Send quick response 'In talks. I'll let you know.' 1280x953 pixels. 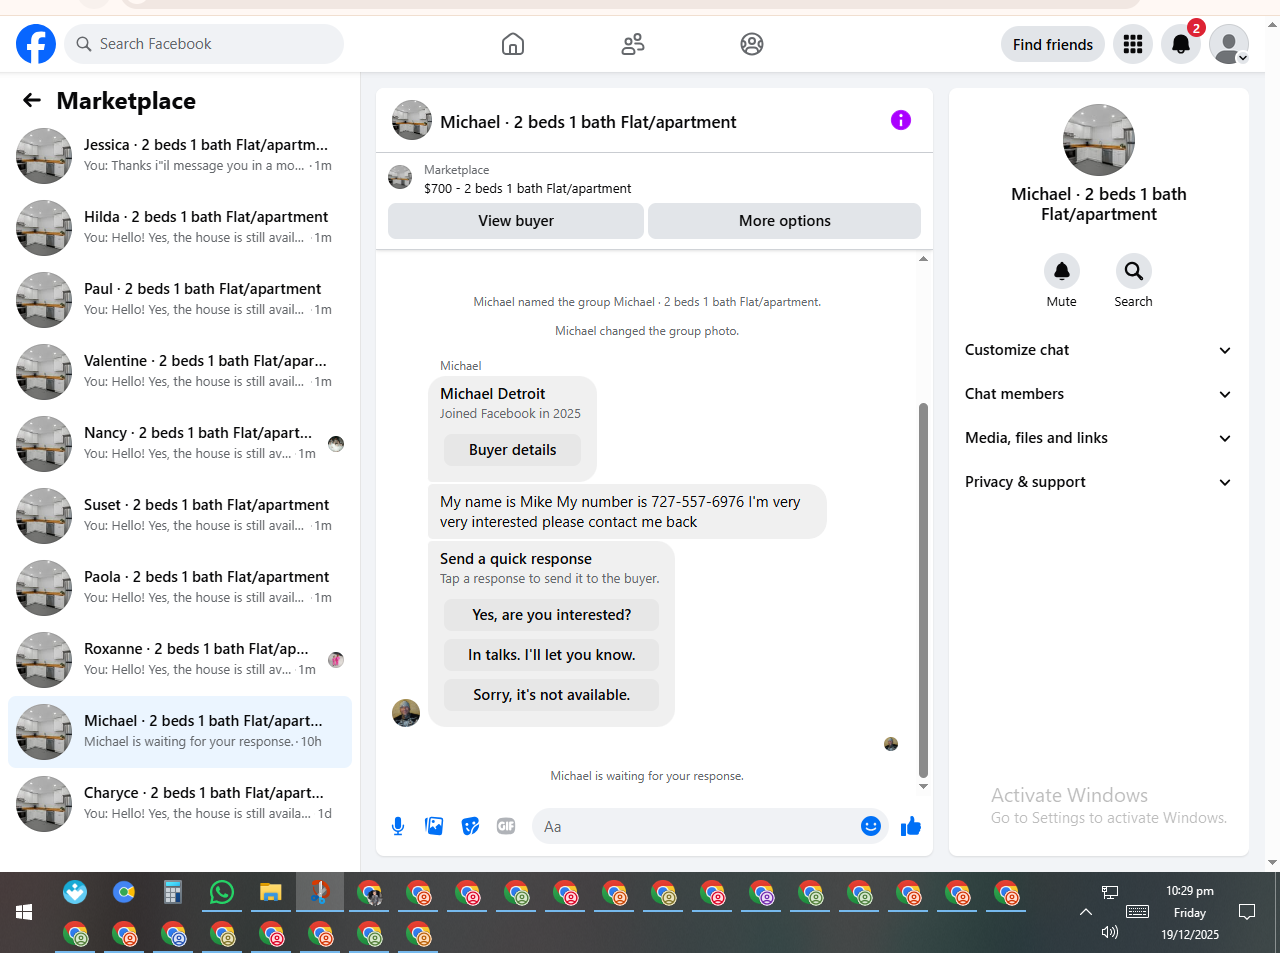tap(552, 655)
